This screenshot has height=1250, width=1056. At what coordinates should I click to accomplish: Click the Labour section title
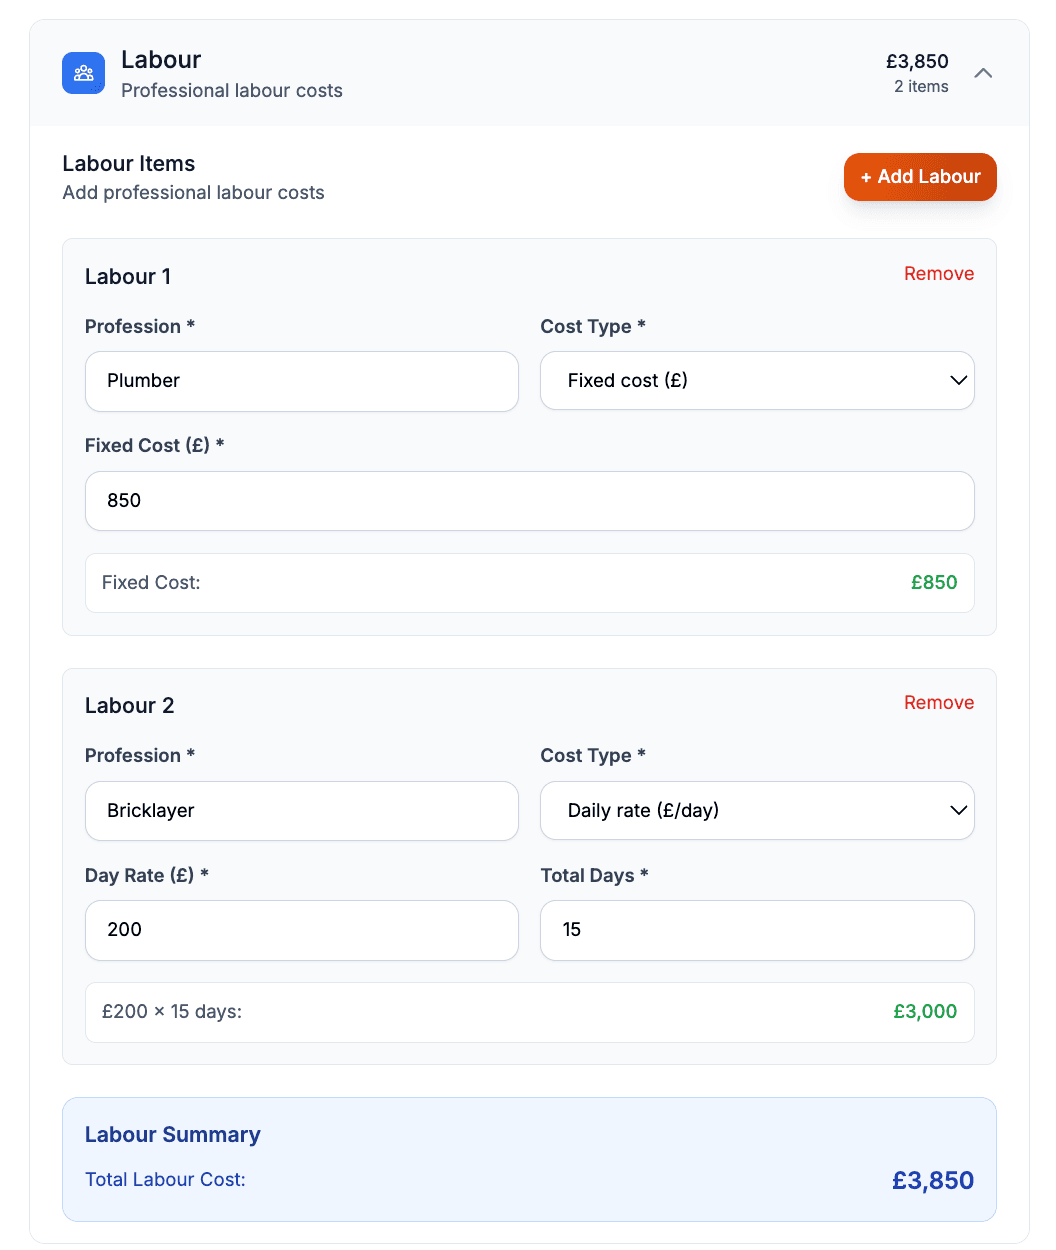tap(161, 60)
